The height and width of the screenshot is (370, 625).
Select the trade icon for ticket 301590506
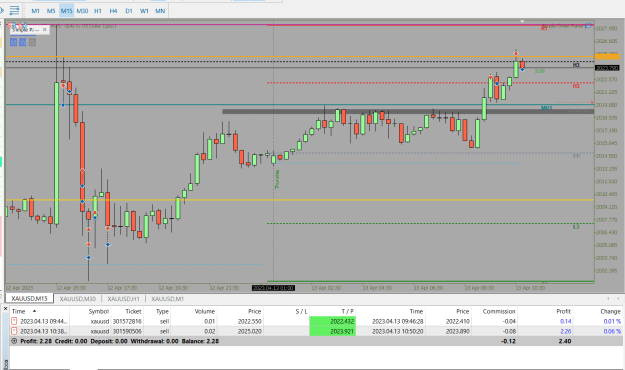tap(14, 331)
